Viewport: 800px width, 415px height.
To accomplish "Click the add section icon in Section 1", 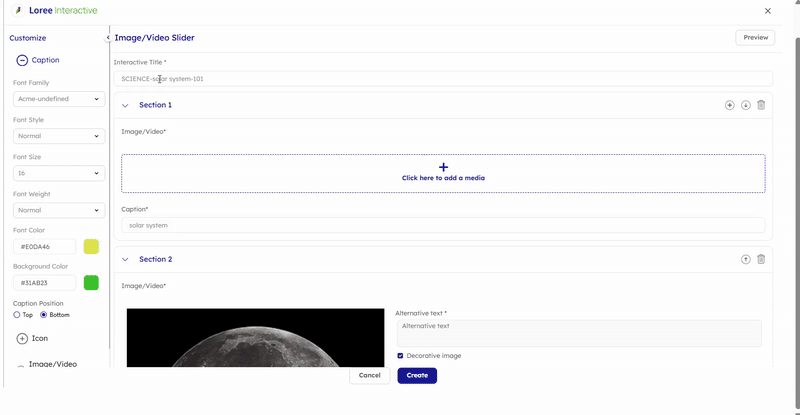I will tap(730, 105).
